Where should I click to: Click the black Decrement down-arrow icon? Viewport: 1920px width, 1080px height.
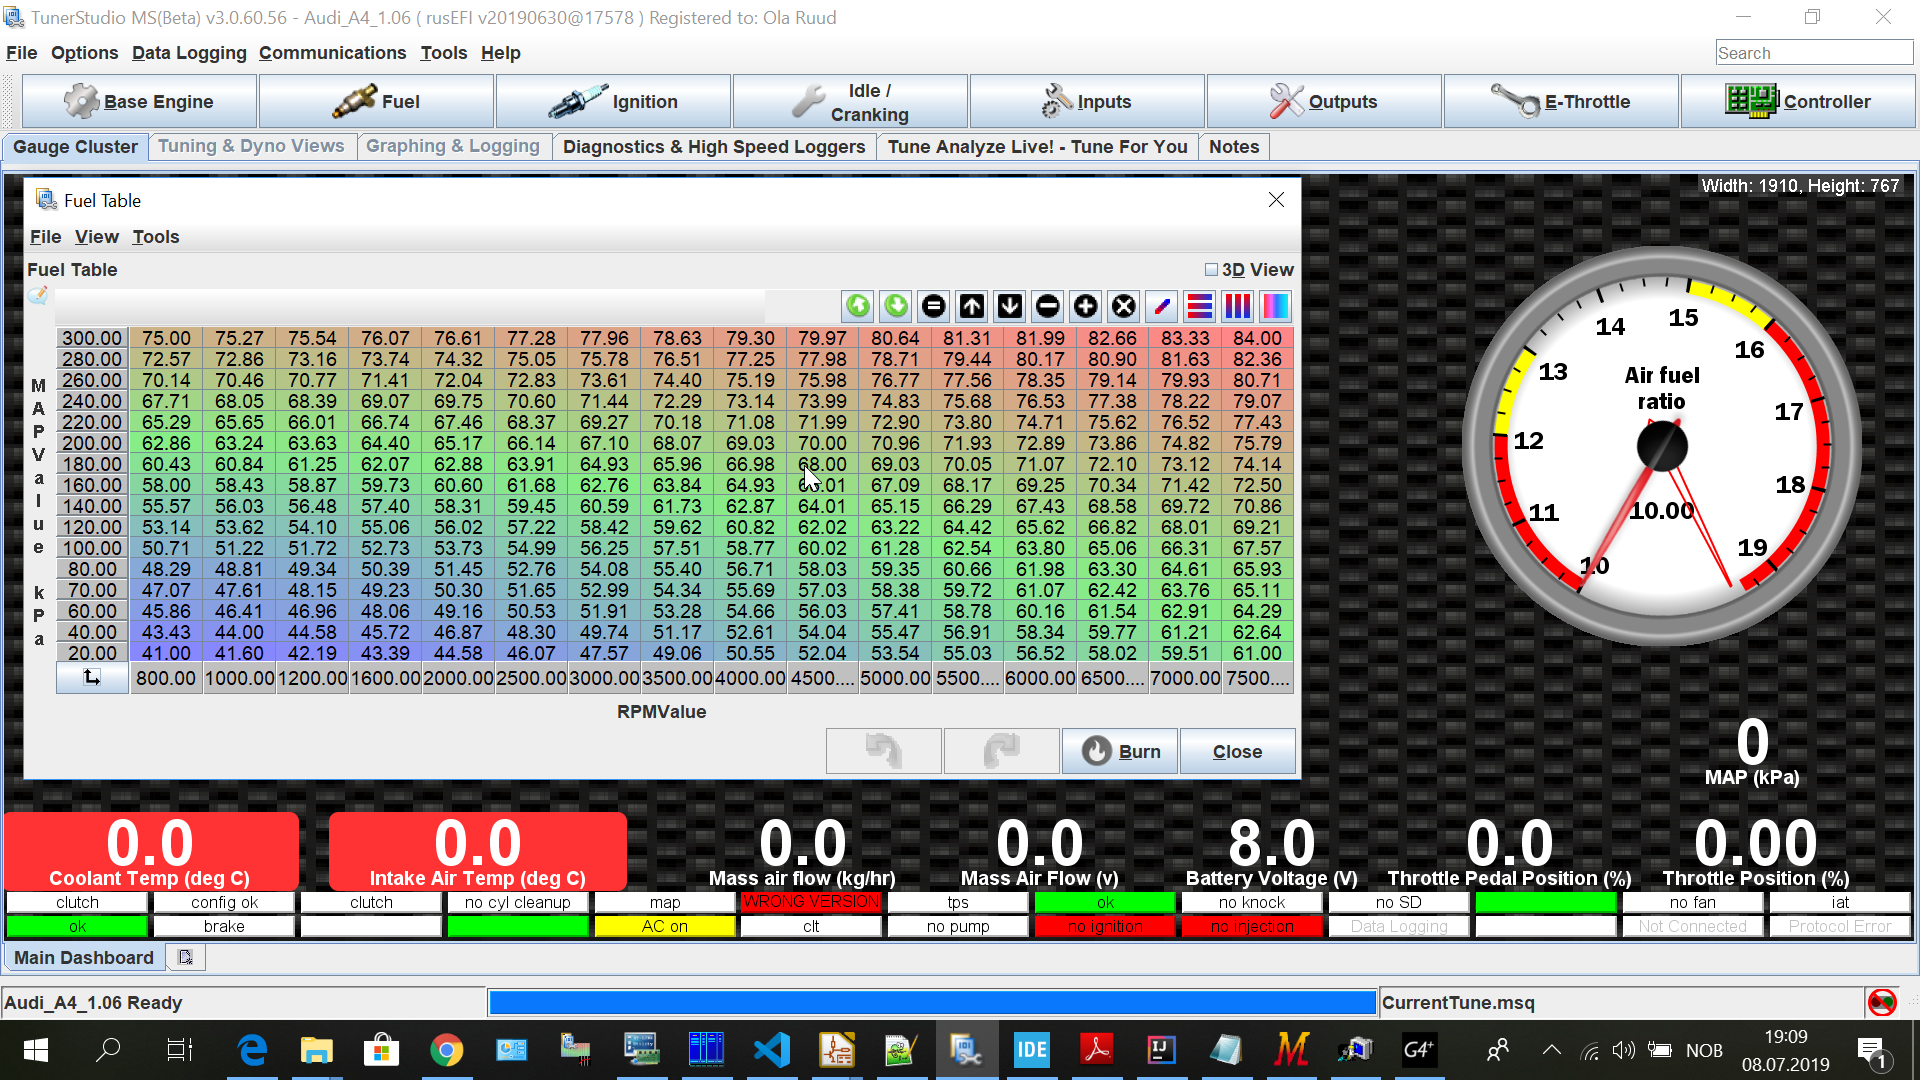coord(1010,306)
